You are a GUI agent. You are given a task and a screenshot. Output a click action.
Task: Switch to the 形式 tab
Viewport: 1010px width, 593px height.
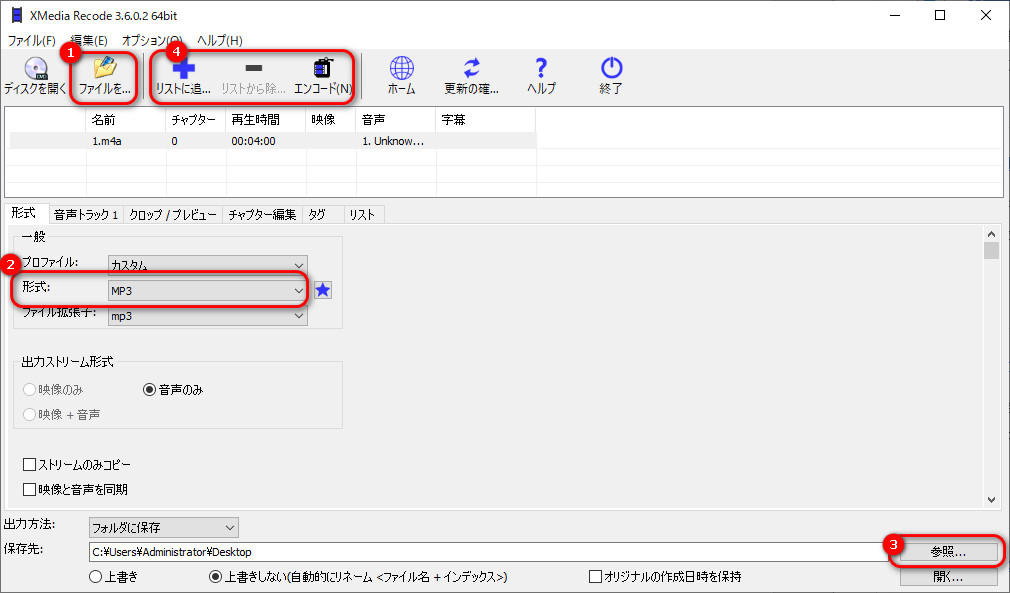[x=24, y=213]
